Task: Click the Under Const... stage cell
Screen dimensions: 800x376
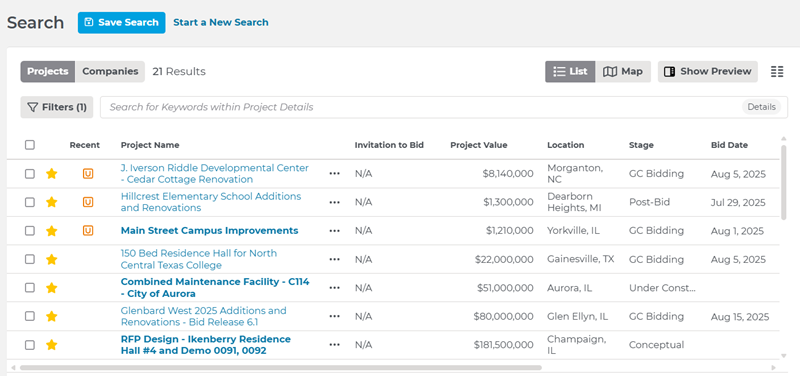Action: click(x=662, y=288)
